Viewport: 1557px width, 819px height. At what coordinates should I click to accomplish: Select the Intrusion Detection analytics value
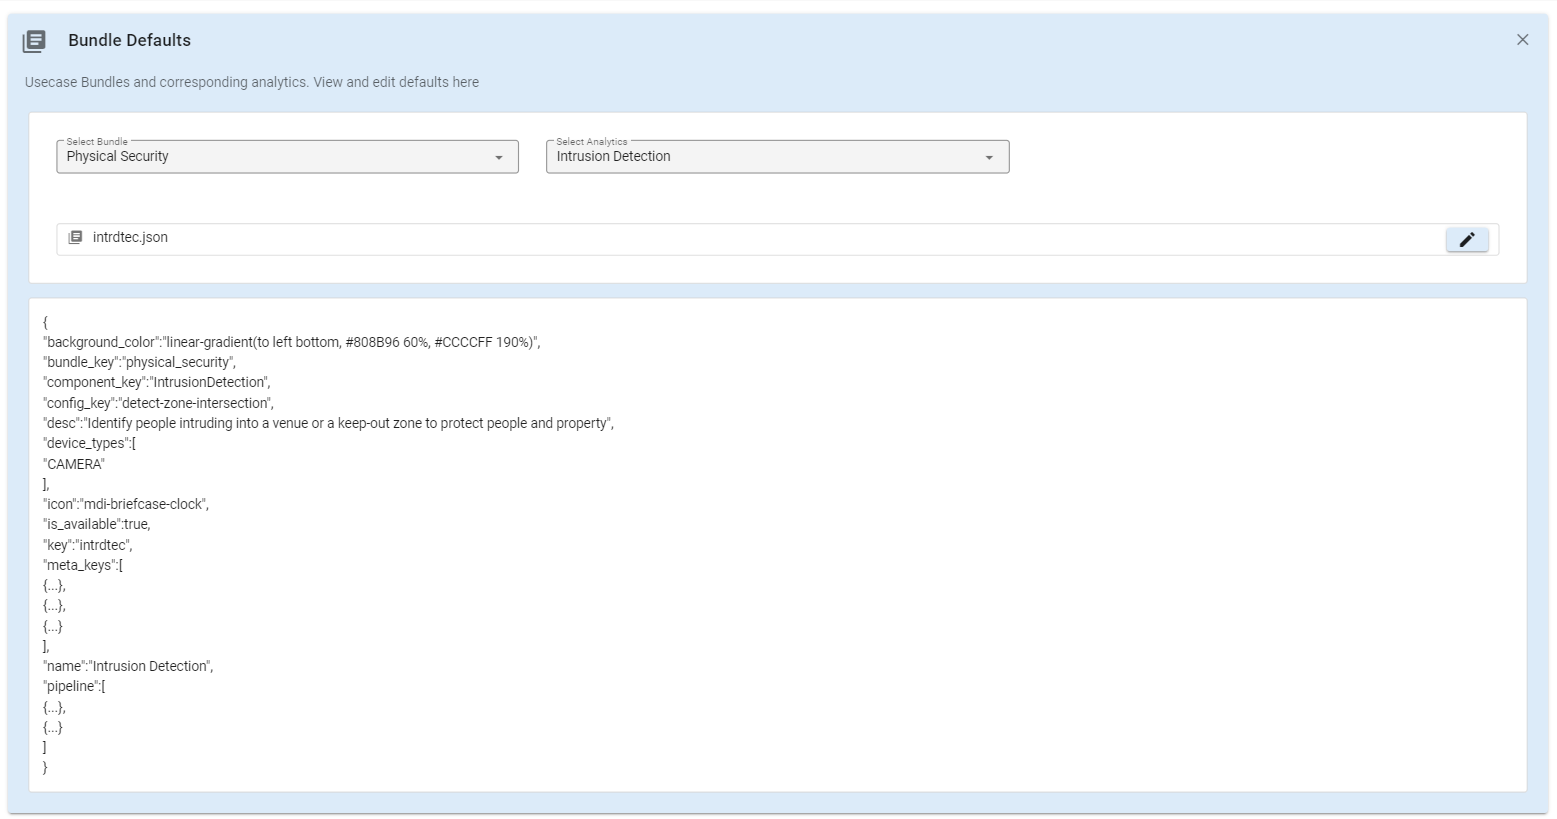tap(613, 157)
